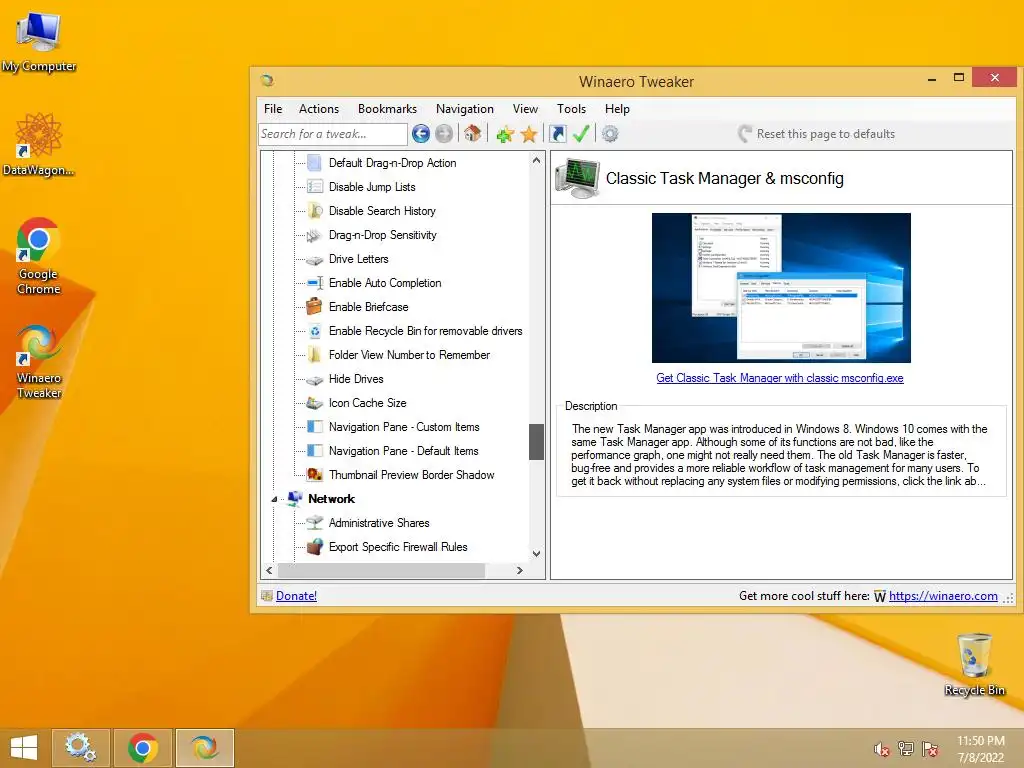
Task: Select the Winaero Tweaker desktop shortcut
Action: tap(39, 361)
